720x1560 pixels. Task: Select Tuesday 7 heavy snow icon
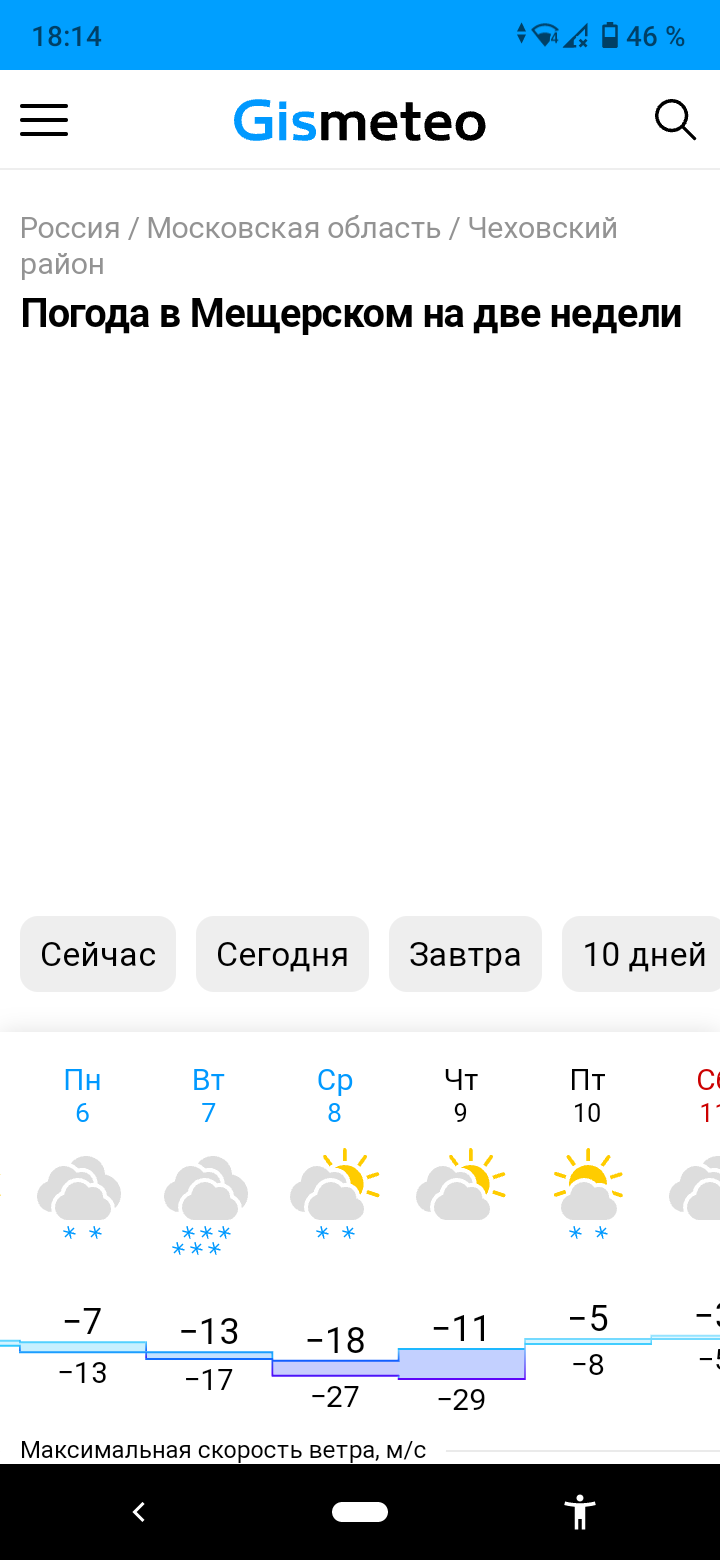(x=206, y=1205)
